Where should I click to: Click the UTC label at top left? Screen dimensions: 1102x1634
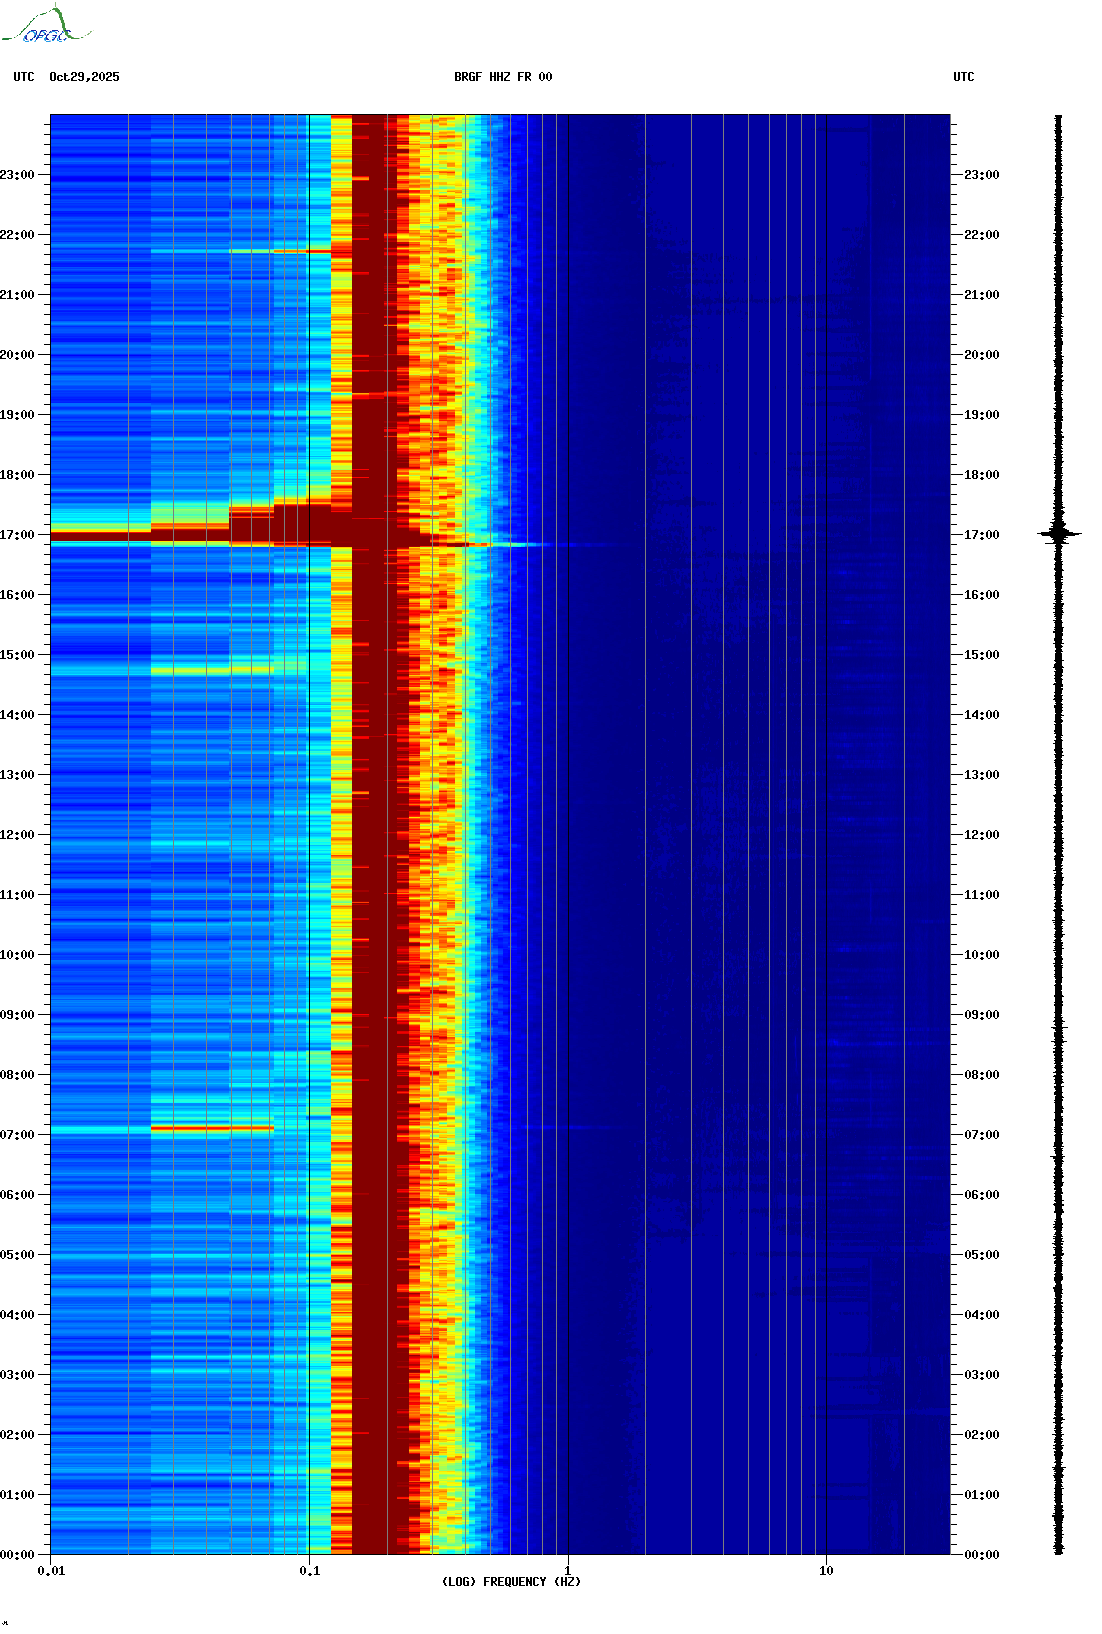pyautogui.click(x=24, y=77)
